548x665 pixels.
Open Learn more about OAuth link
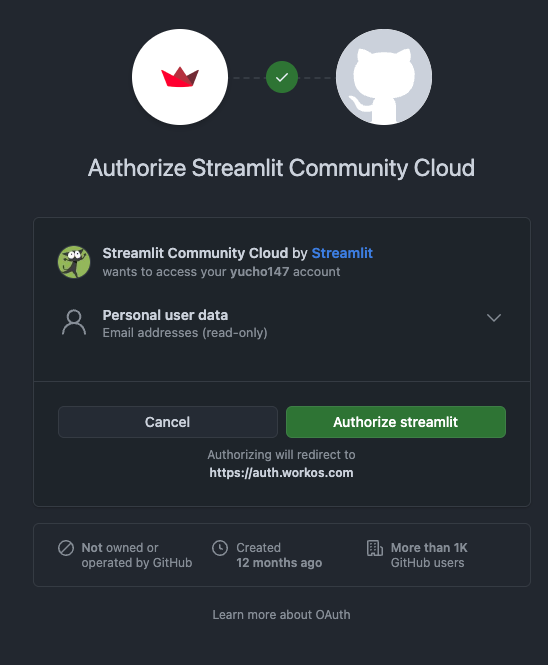point(281,615)
